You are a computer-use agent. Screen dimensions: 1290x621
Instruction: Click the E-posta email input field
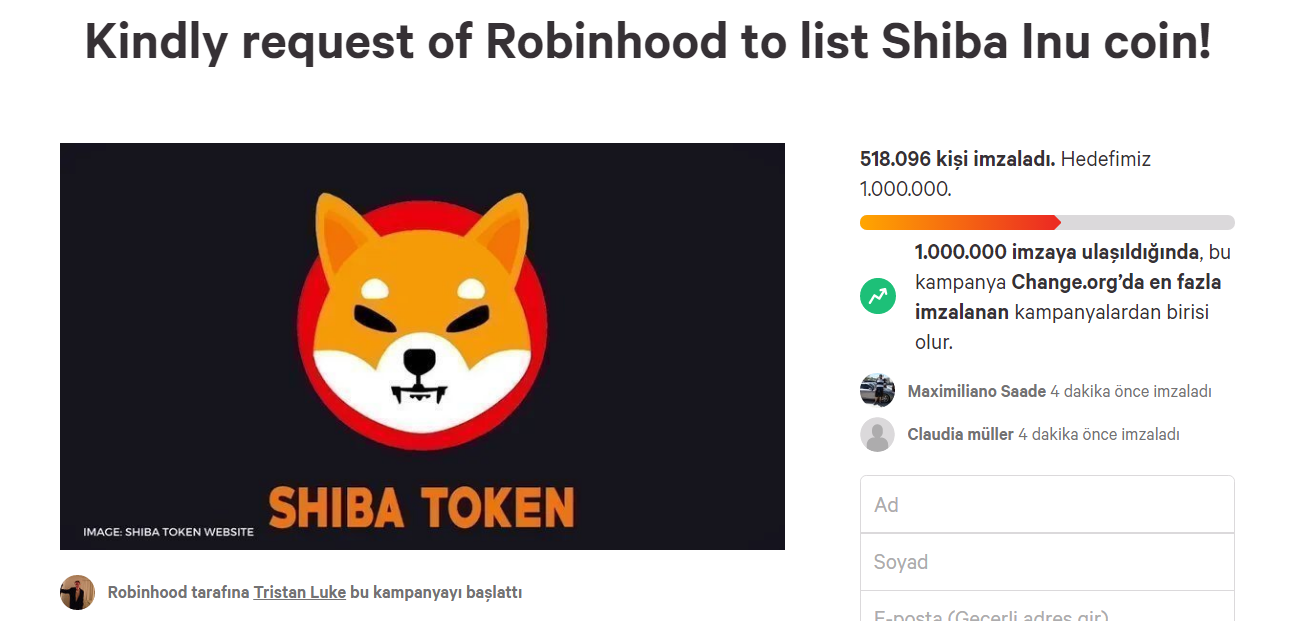pos(1047,612)
